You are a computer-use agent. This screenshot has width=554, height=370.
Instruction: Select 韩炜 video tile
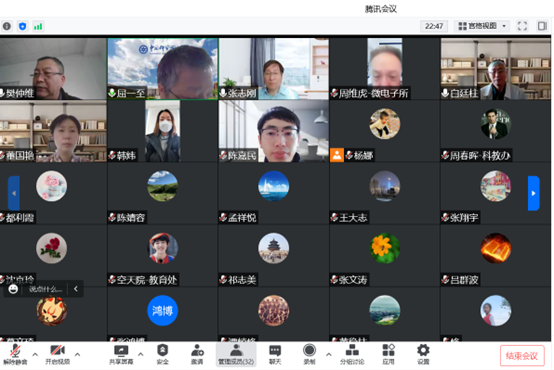[x=163, y=131]
